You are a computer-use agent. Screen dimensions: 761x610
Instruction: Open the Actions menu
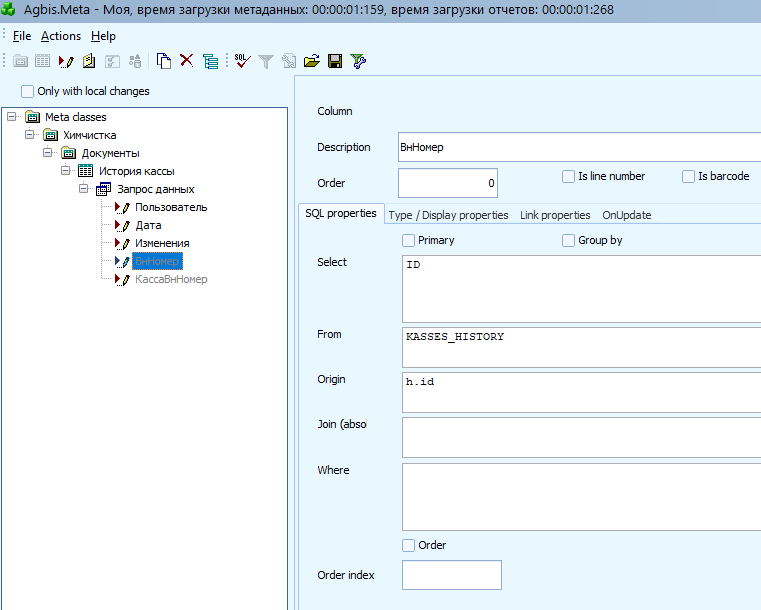61,36
